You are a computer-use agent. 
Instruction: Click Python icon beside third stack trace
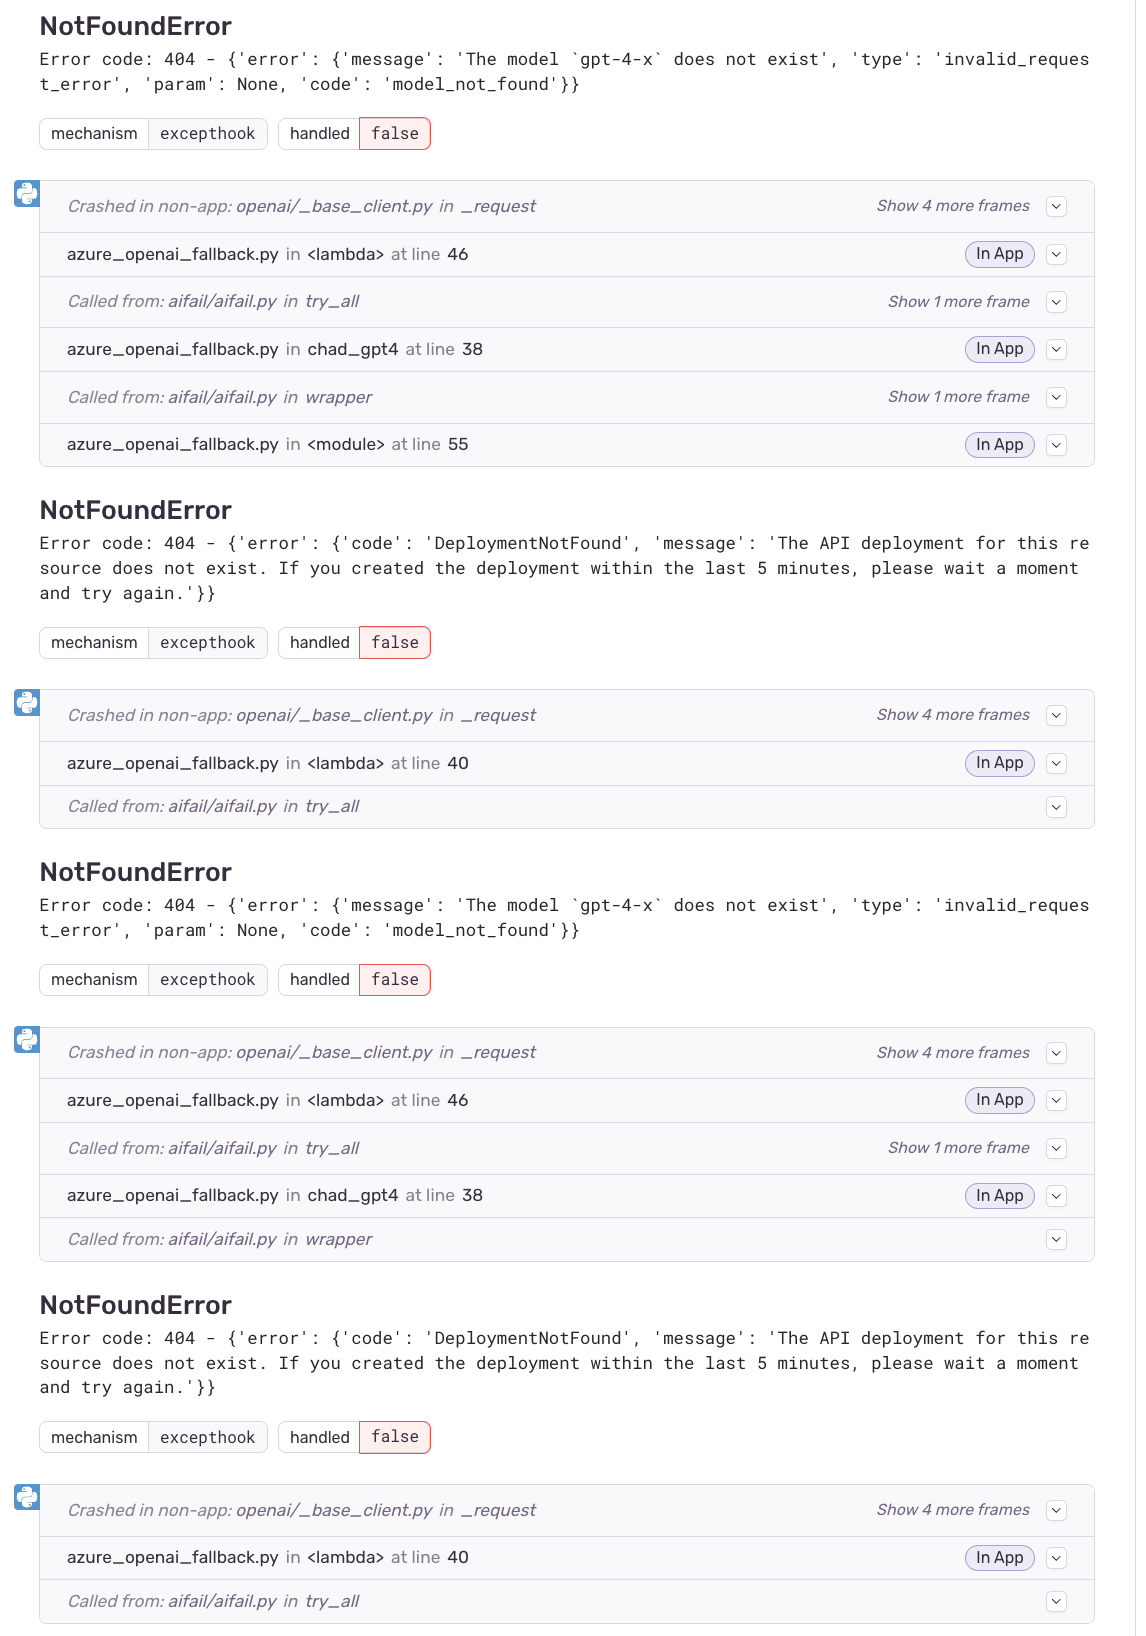27,1040
